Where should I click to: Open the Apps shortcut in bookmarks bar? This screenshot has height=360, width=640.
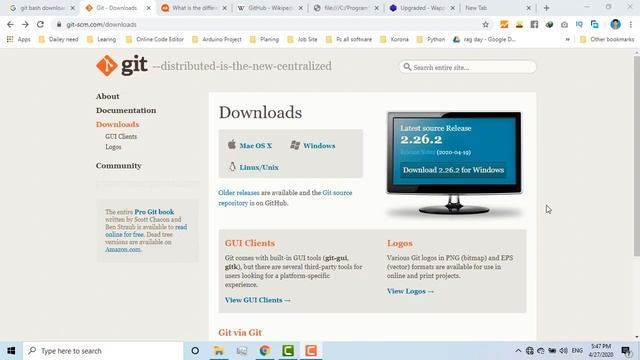pyautogui.click(x=19, y=39)
